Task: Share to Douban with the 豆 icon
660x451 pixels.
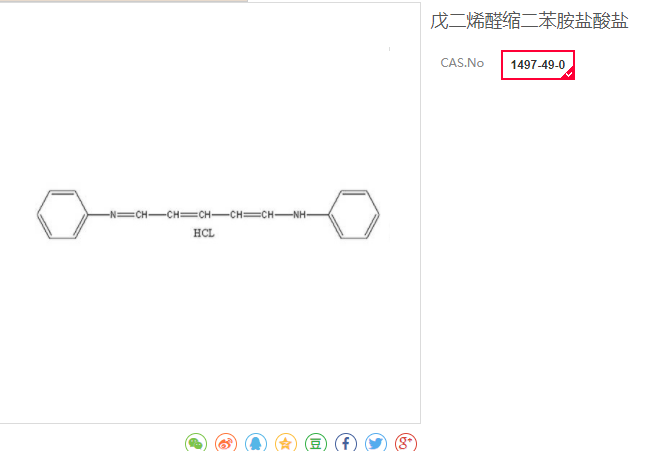Action: point(316,443)
